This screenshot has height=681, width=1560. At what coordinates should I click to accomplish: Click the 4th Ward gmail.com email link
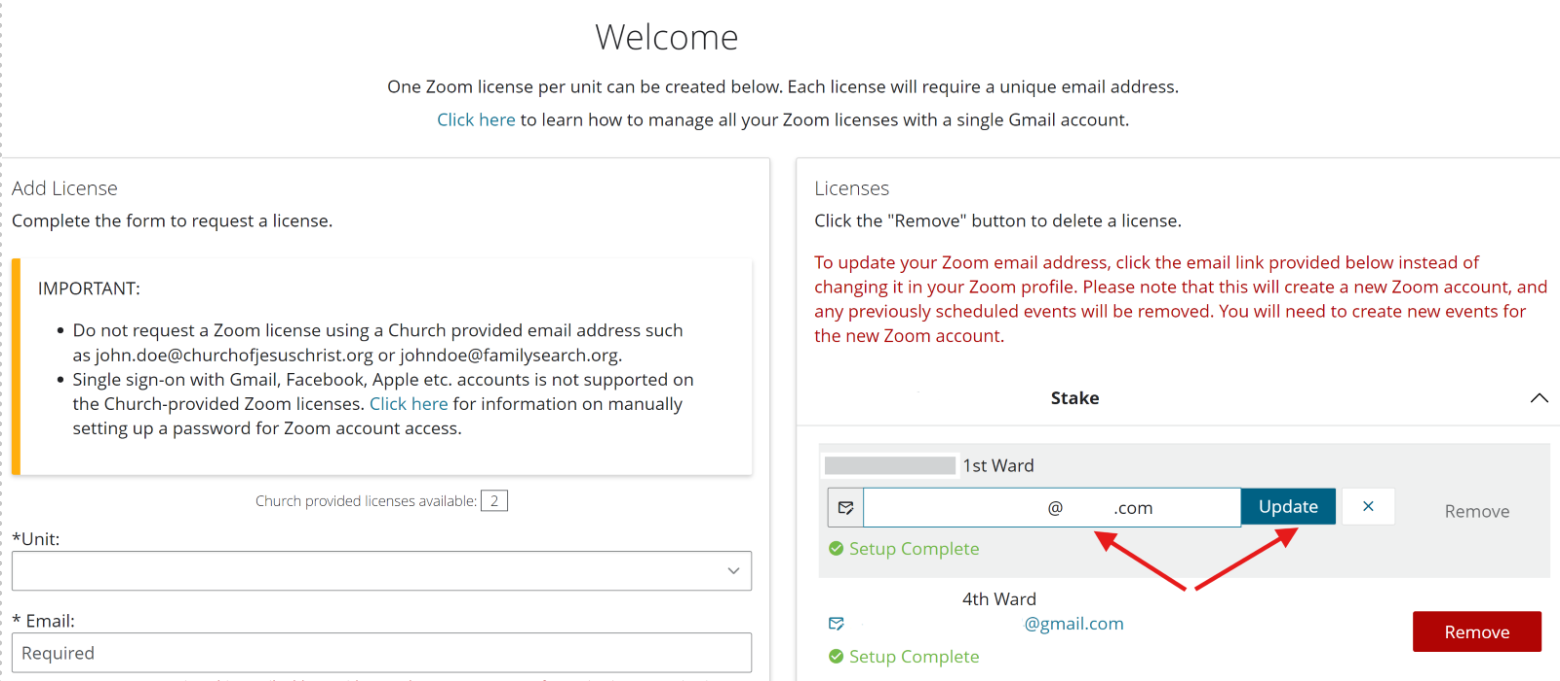tap(1073, 624)
